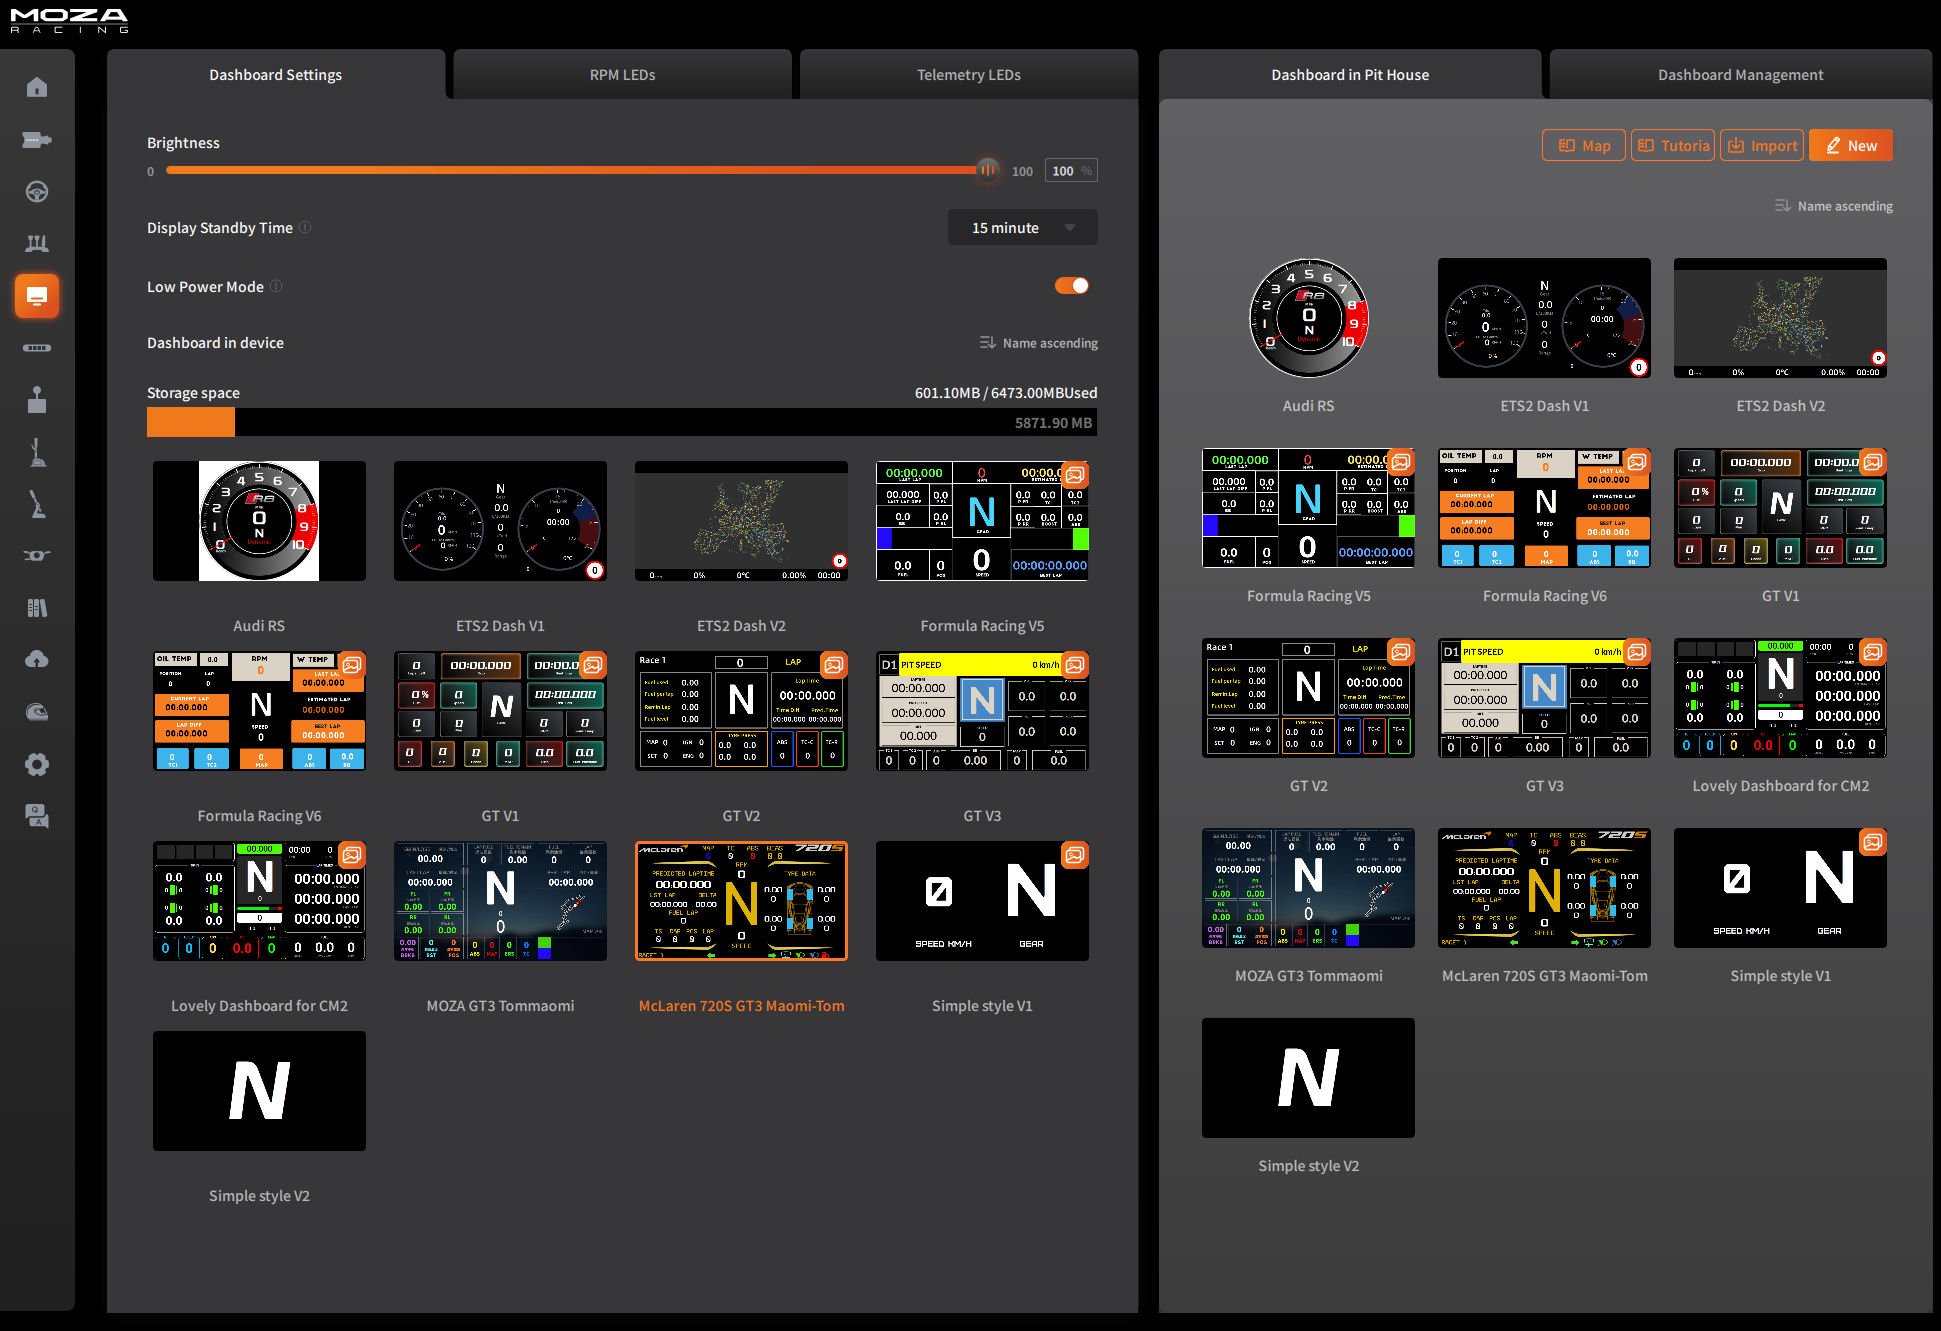Open the Home page in sidebar
Viewport: 1941px width, 1331px height.
37,87
